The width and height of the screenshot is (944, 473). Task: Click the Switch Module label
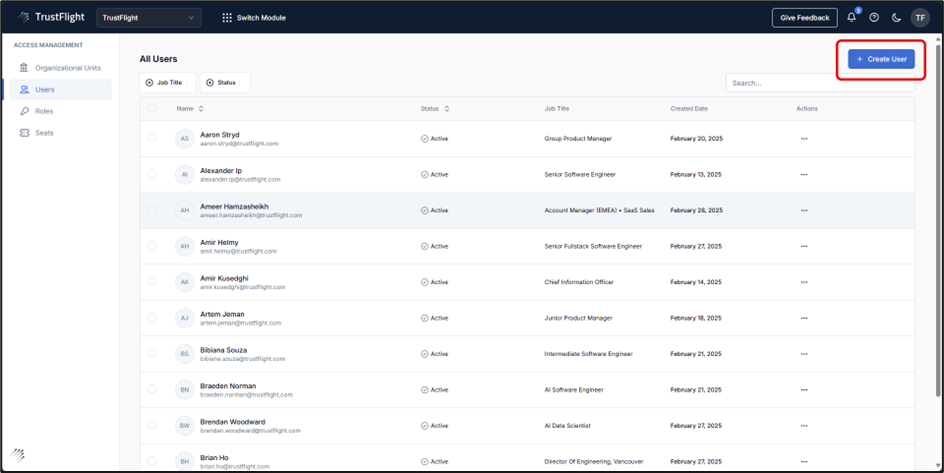261,18
